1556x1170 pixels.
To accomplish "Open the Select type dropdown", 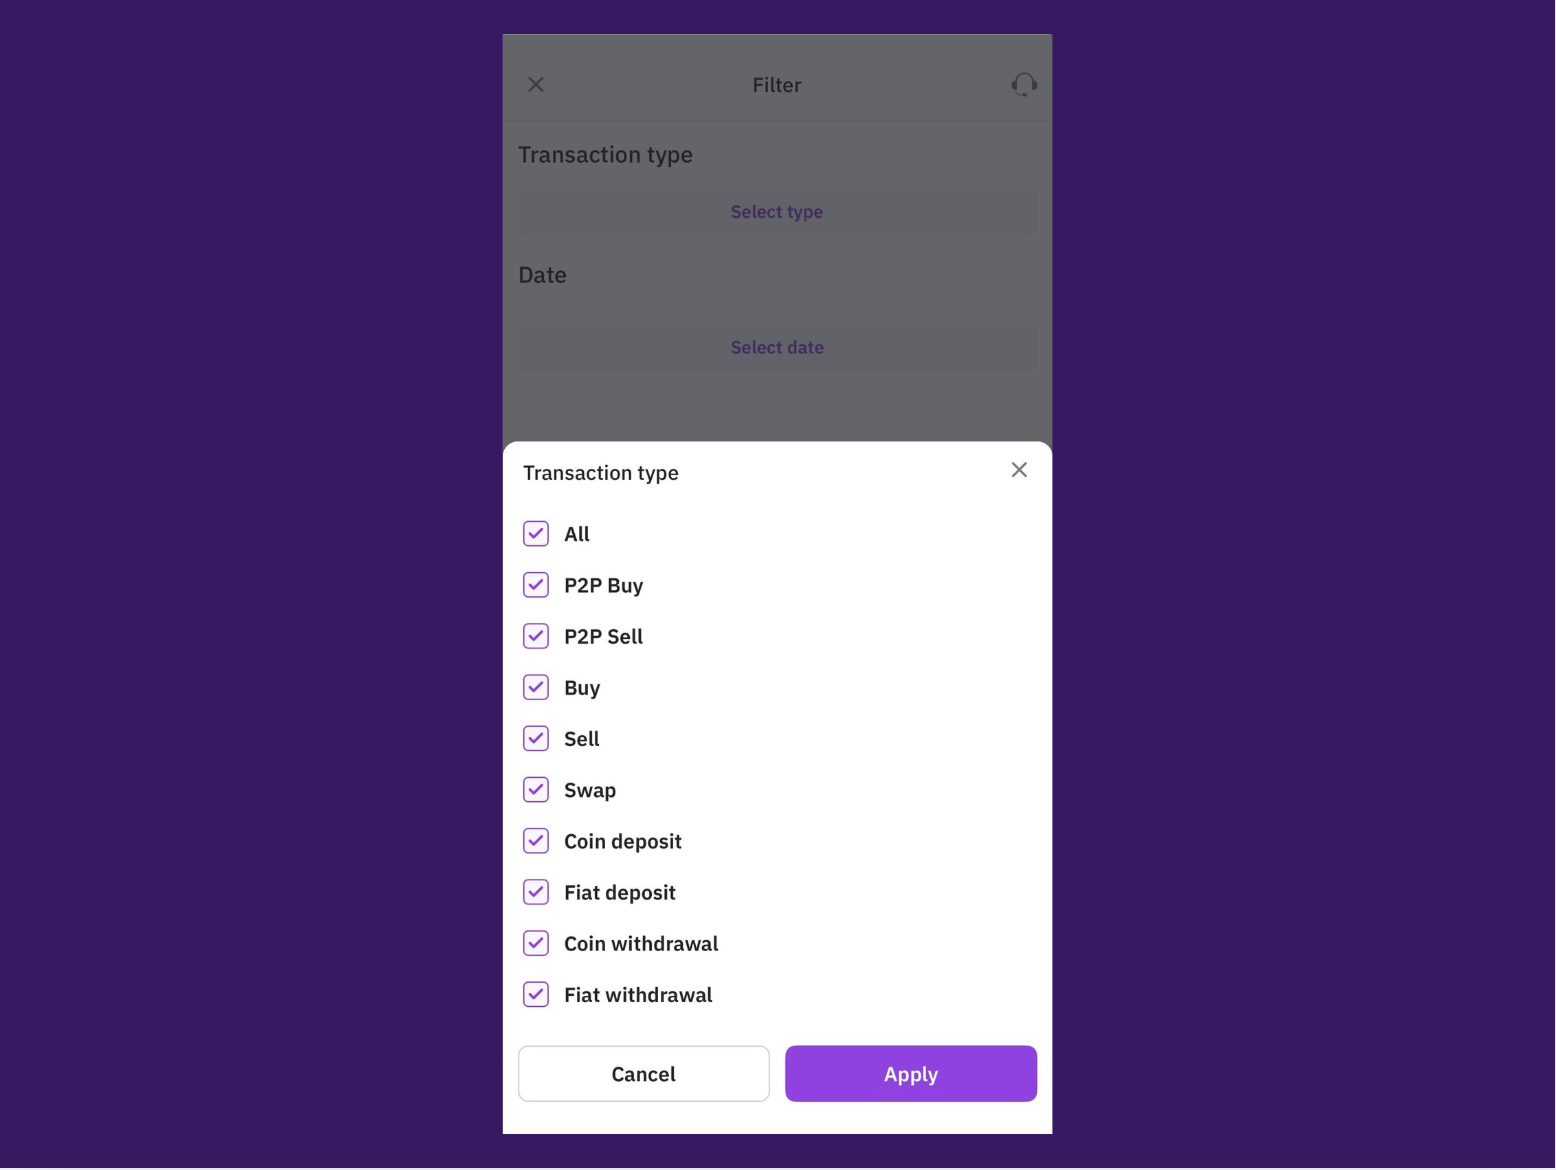I will [x=777, y=212].
